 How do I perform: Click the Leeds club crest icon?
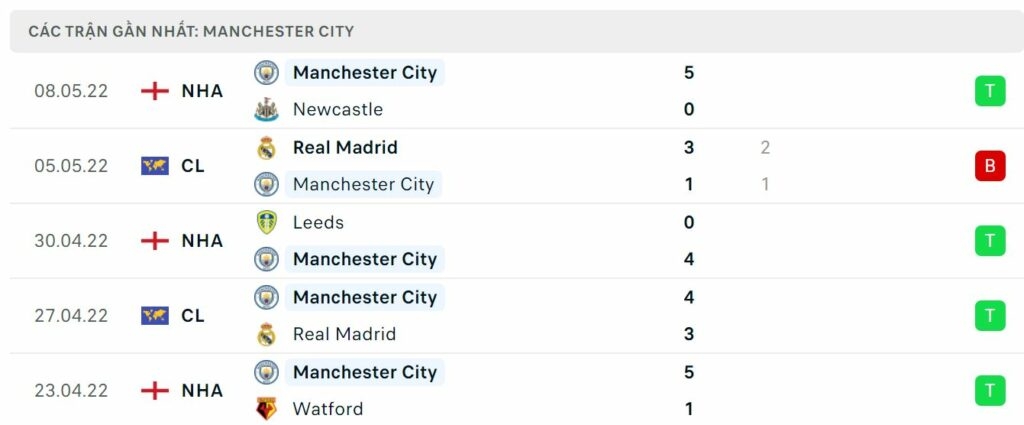pyautogui.click(x=266, y=222)
